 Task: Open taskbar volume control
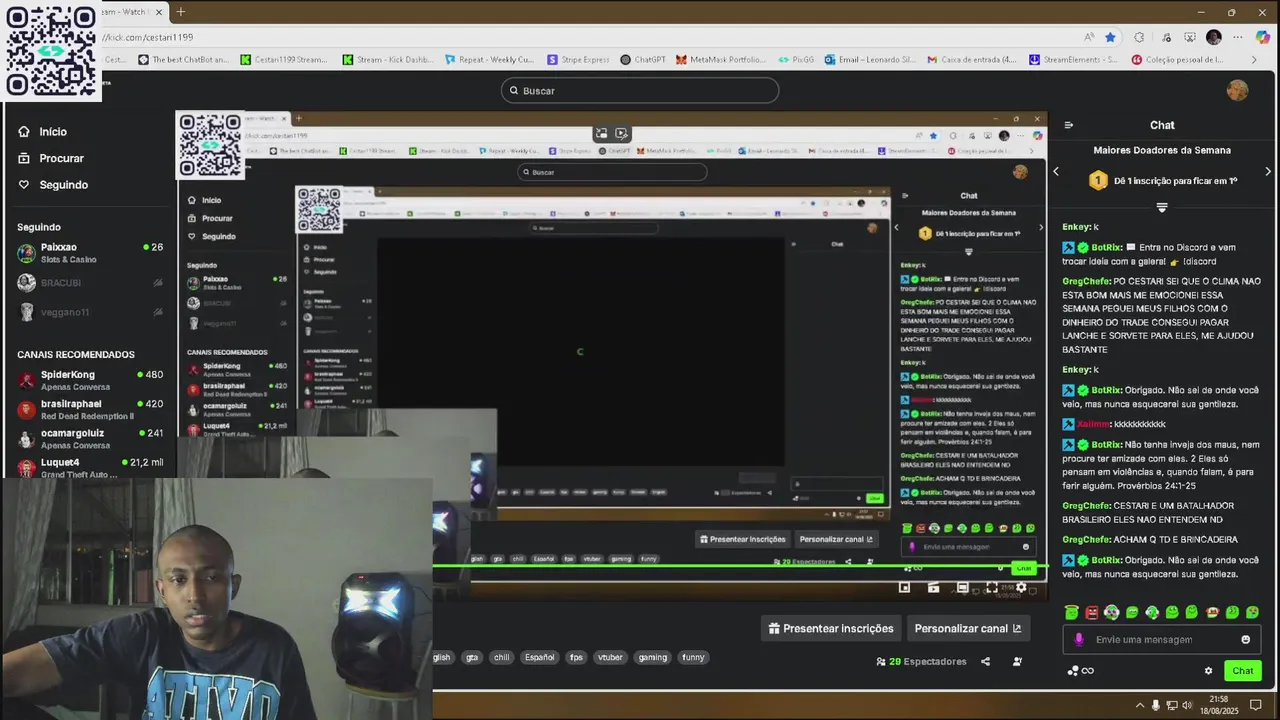1189,705
